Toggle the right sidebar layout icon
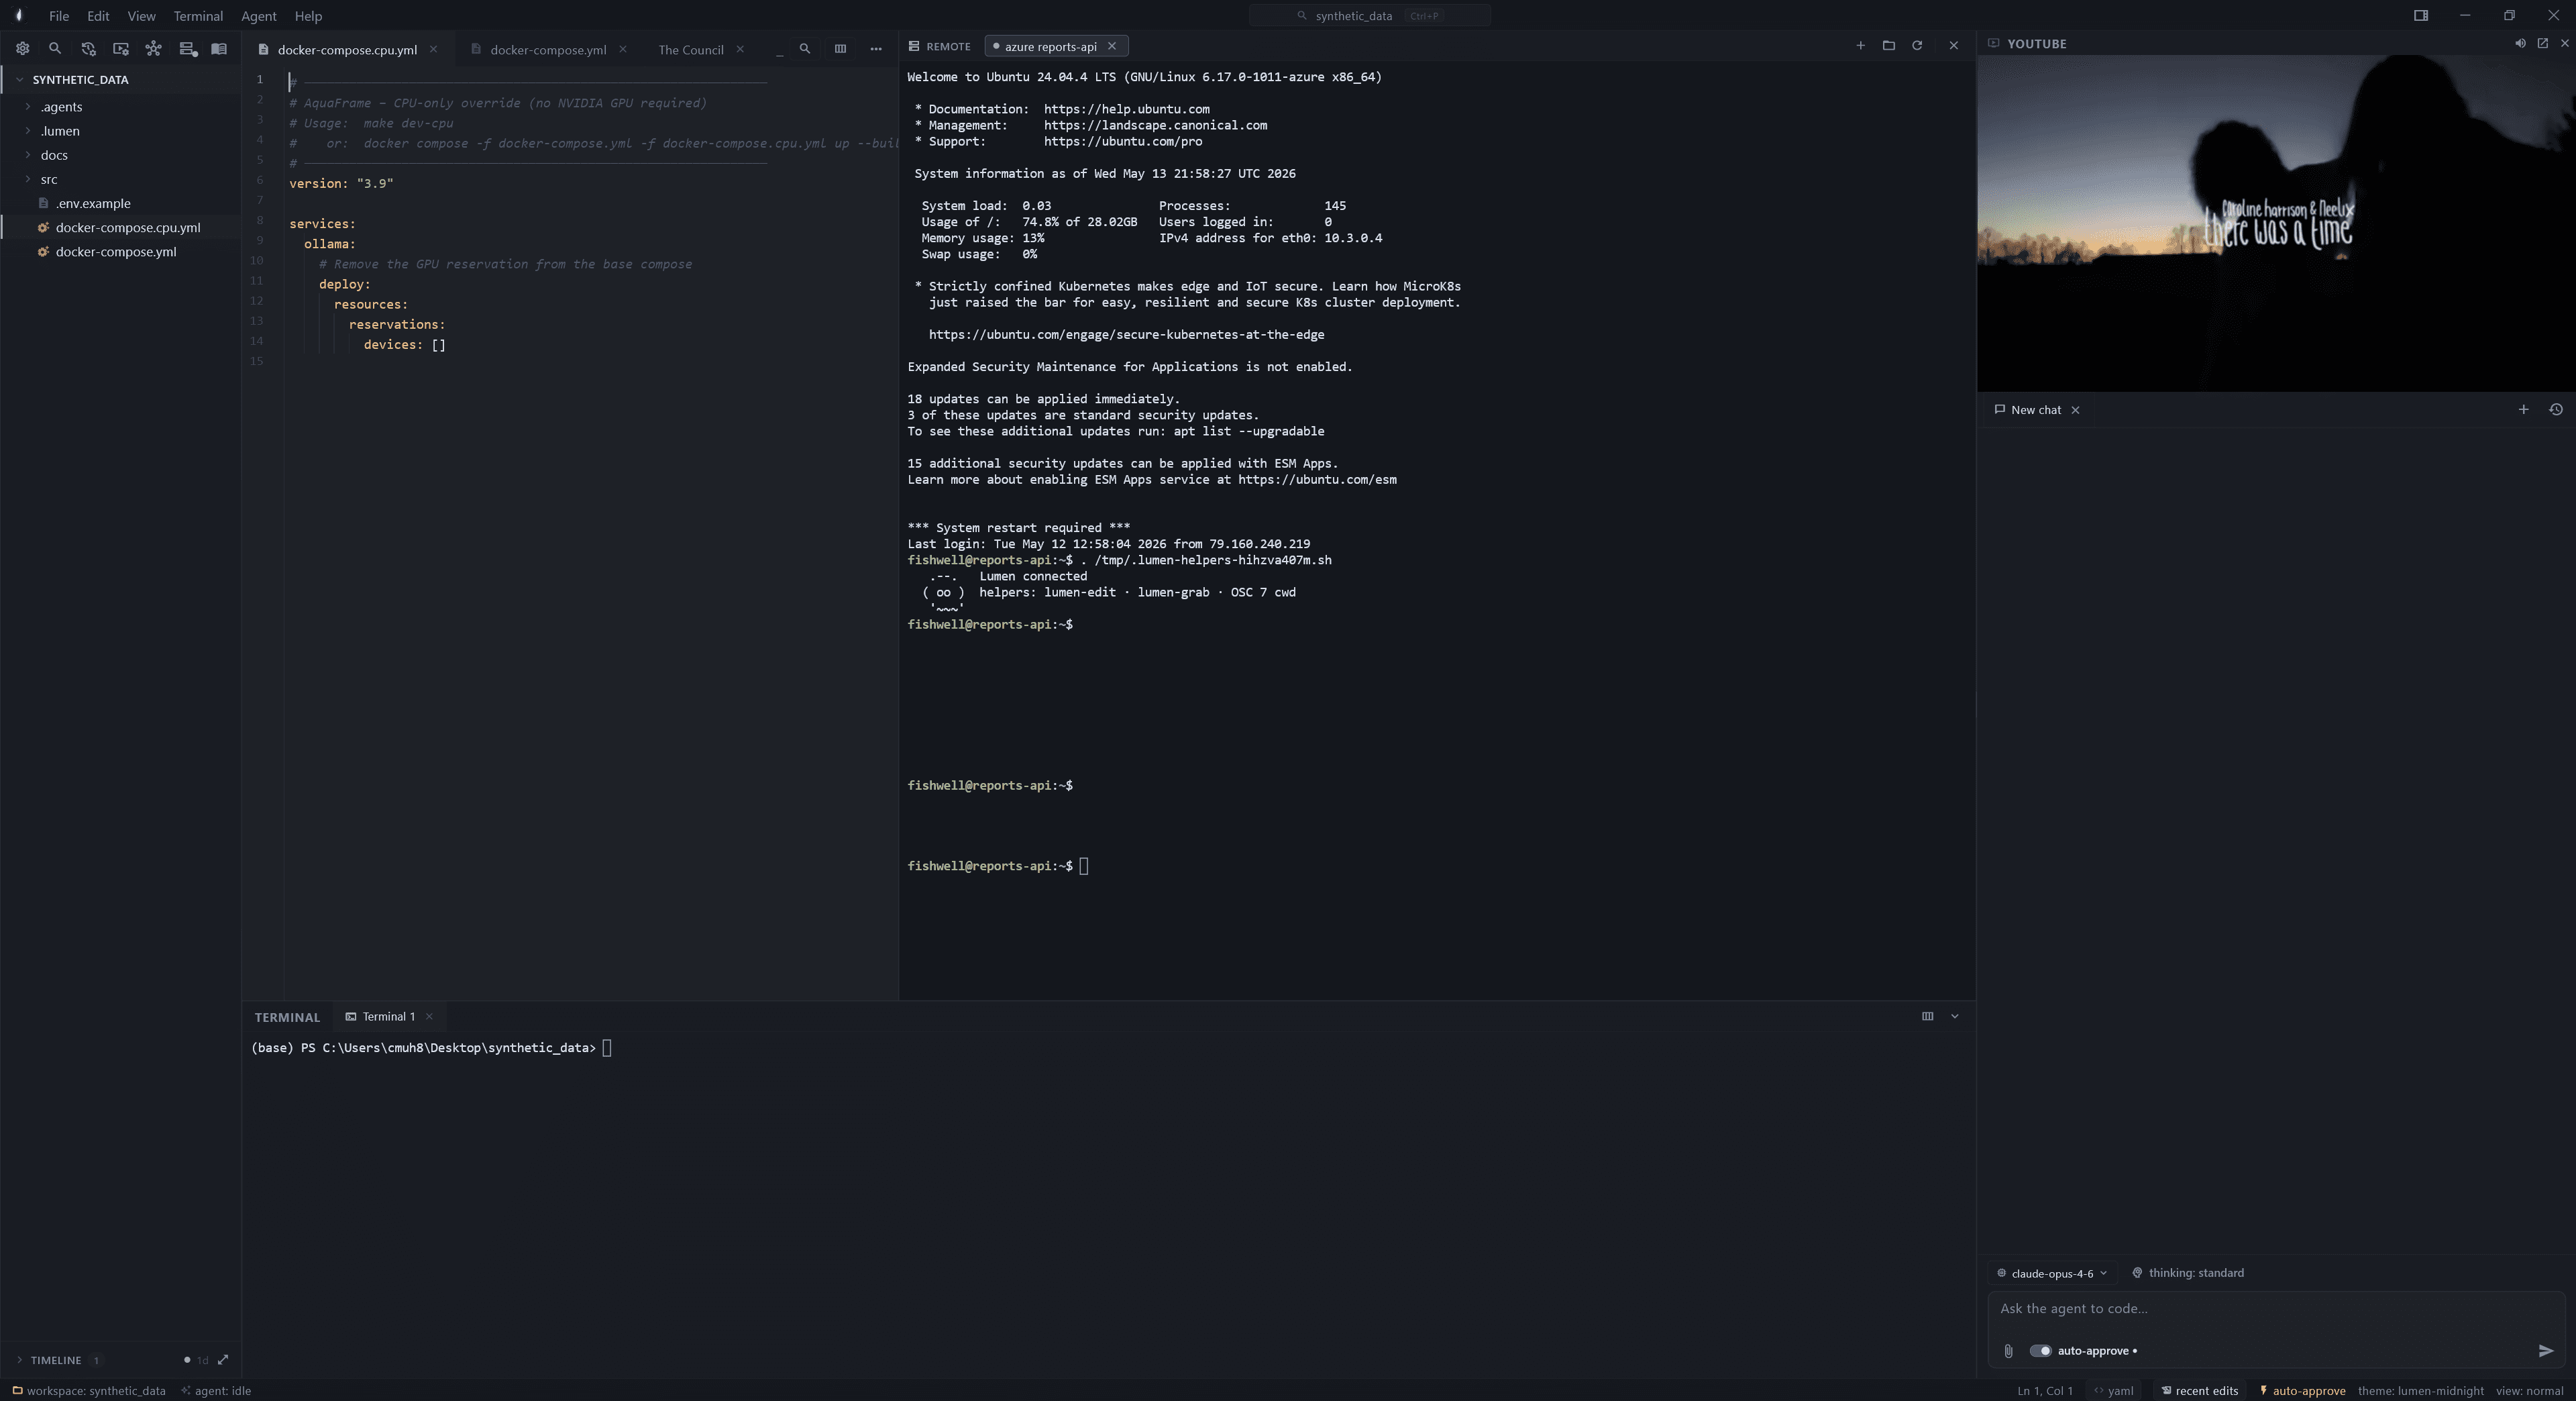 coord(2420,15)
